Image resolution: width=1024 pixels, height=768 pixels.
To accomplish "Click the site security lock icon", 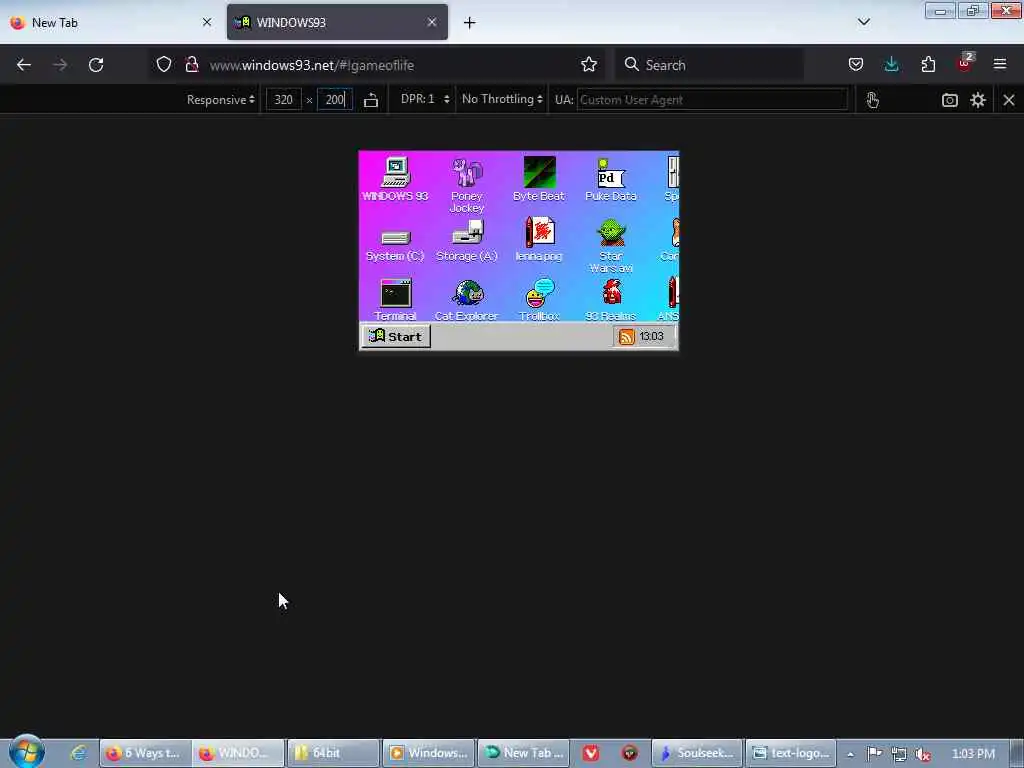I will [191, 65].
